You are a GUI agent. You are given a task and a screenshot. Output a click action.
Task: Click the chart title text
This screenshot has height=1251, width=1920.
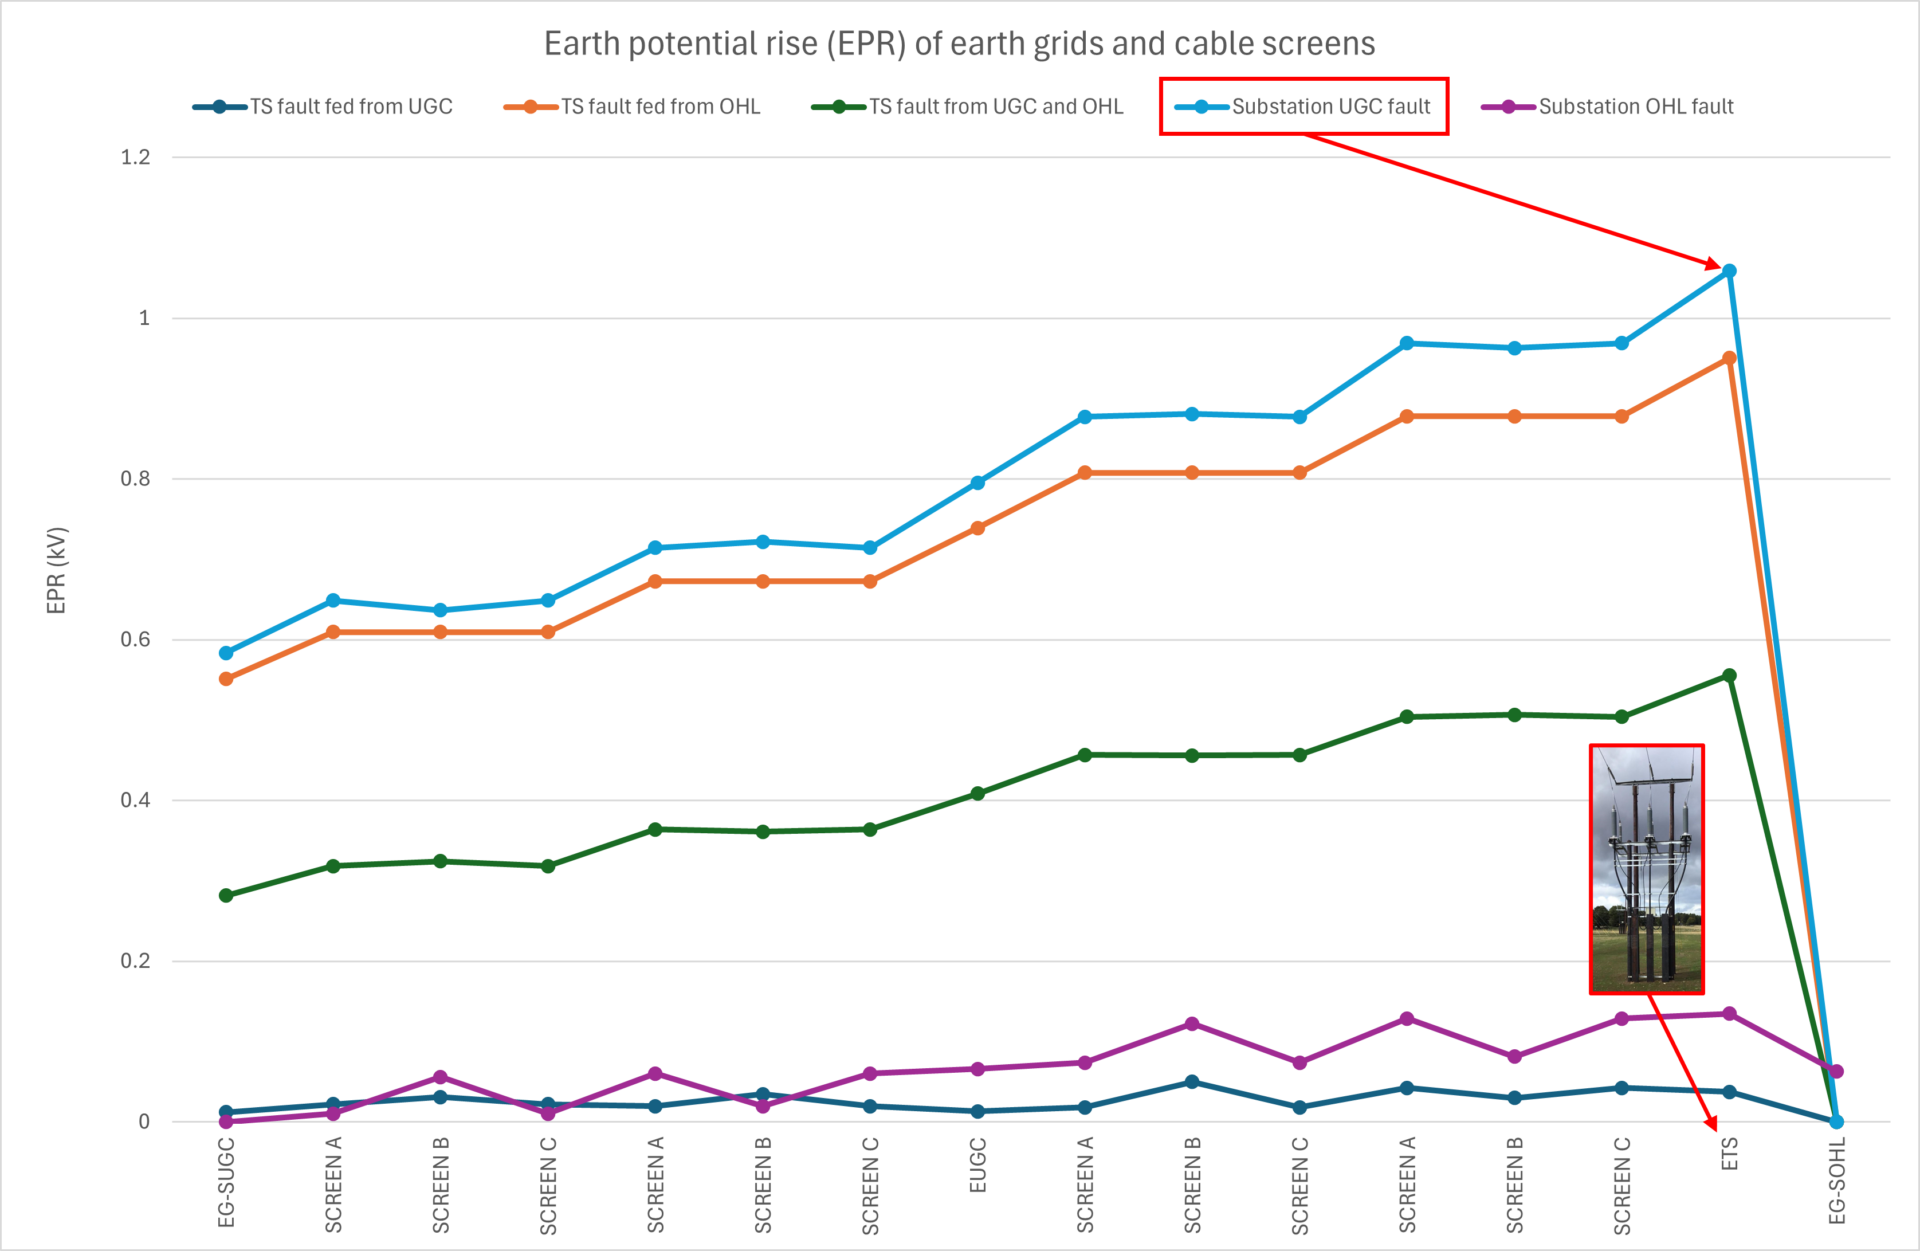click(959, 44)
